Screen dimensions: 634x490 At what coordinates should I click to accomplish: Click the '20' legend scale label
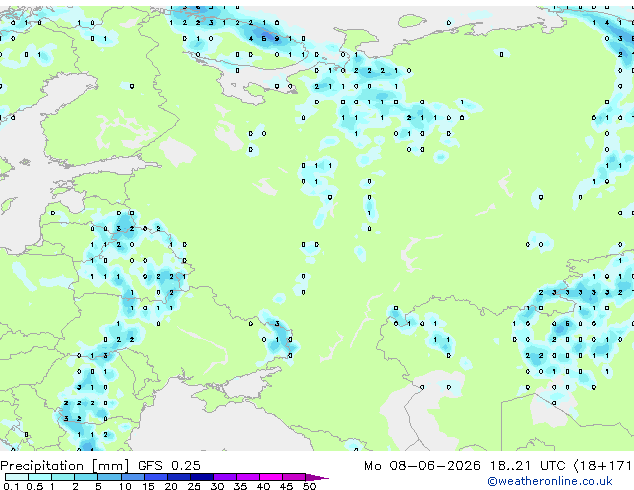tap(171, 486)
